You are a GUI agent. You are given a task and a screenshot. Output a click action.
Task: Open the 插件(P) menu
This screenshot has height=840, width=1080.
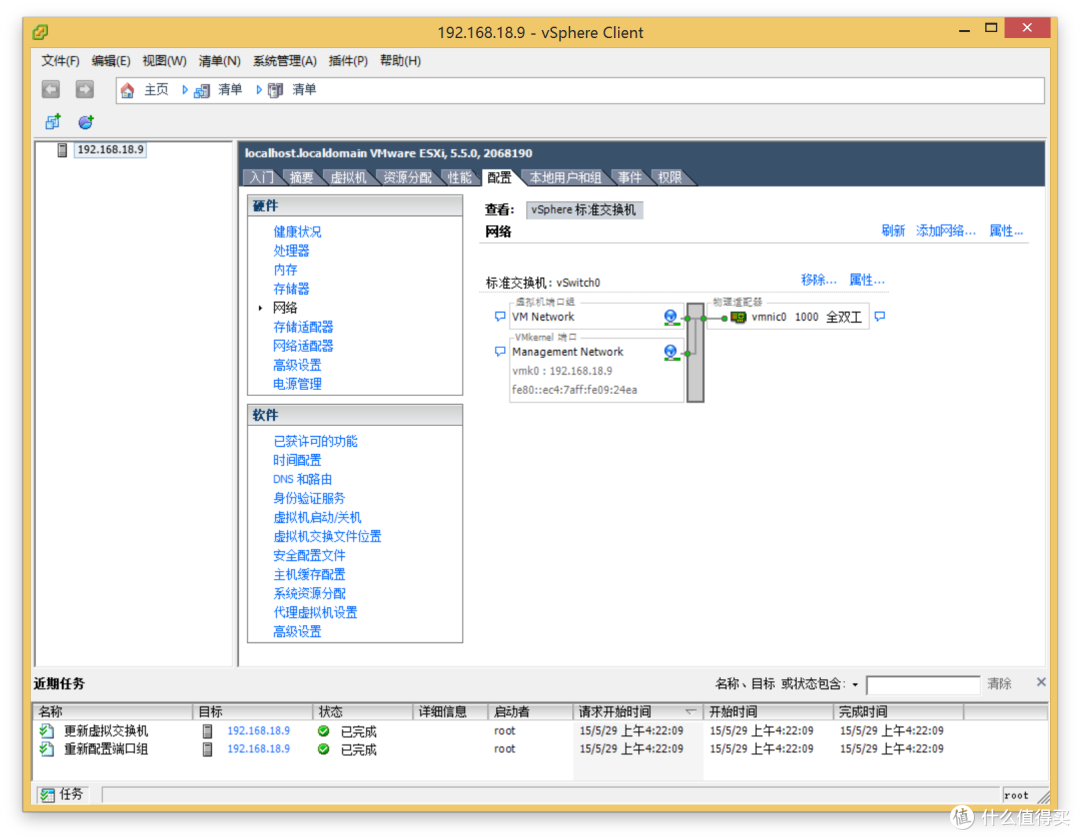point(348,61)
